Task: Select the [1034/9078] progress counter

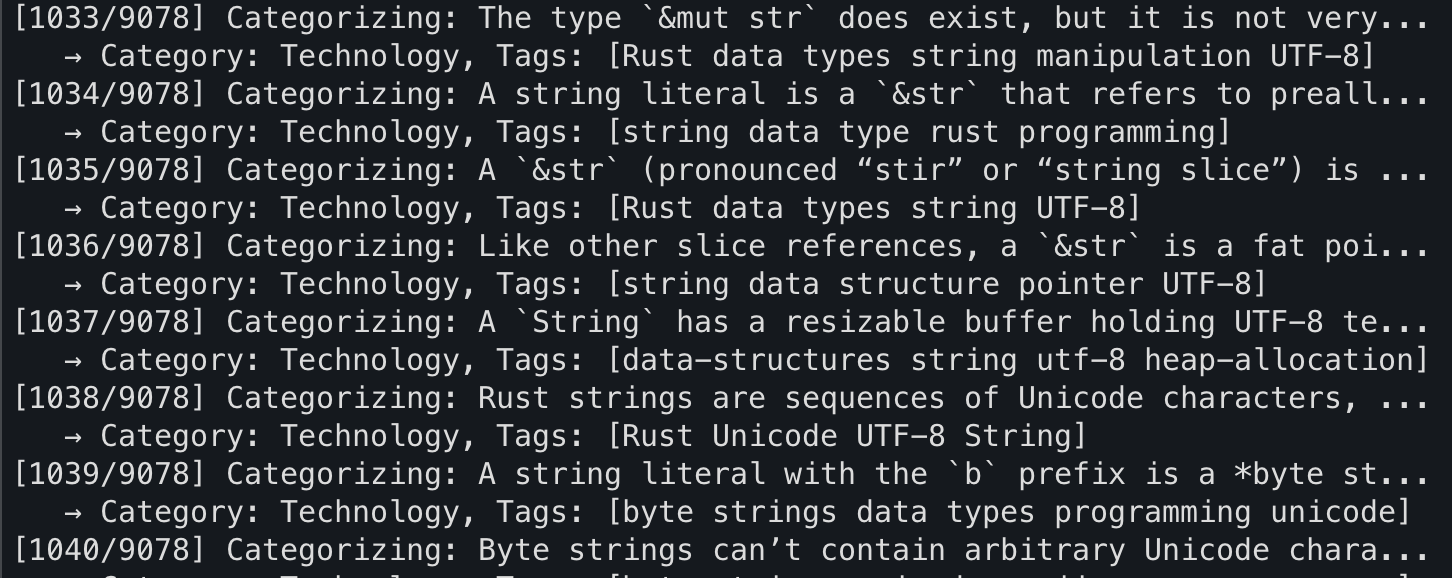Action: (x=109, y=94)
